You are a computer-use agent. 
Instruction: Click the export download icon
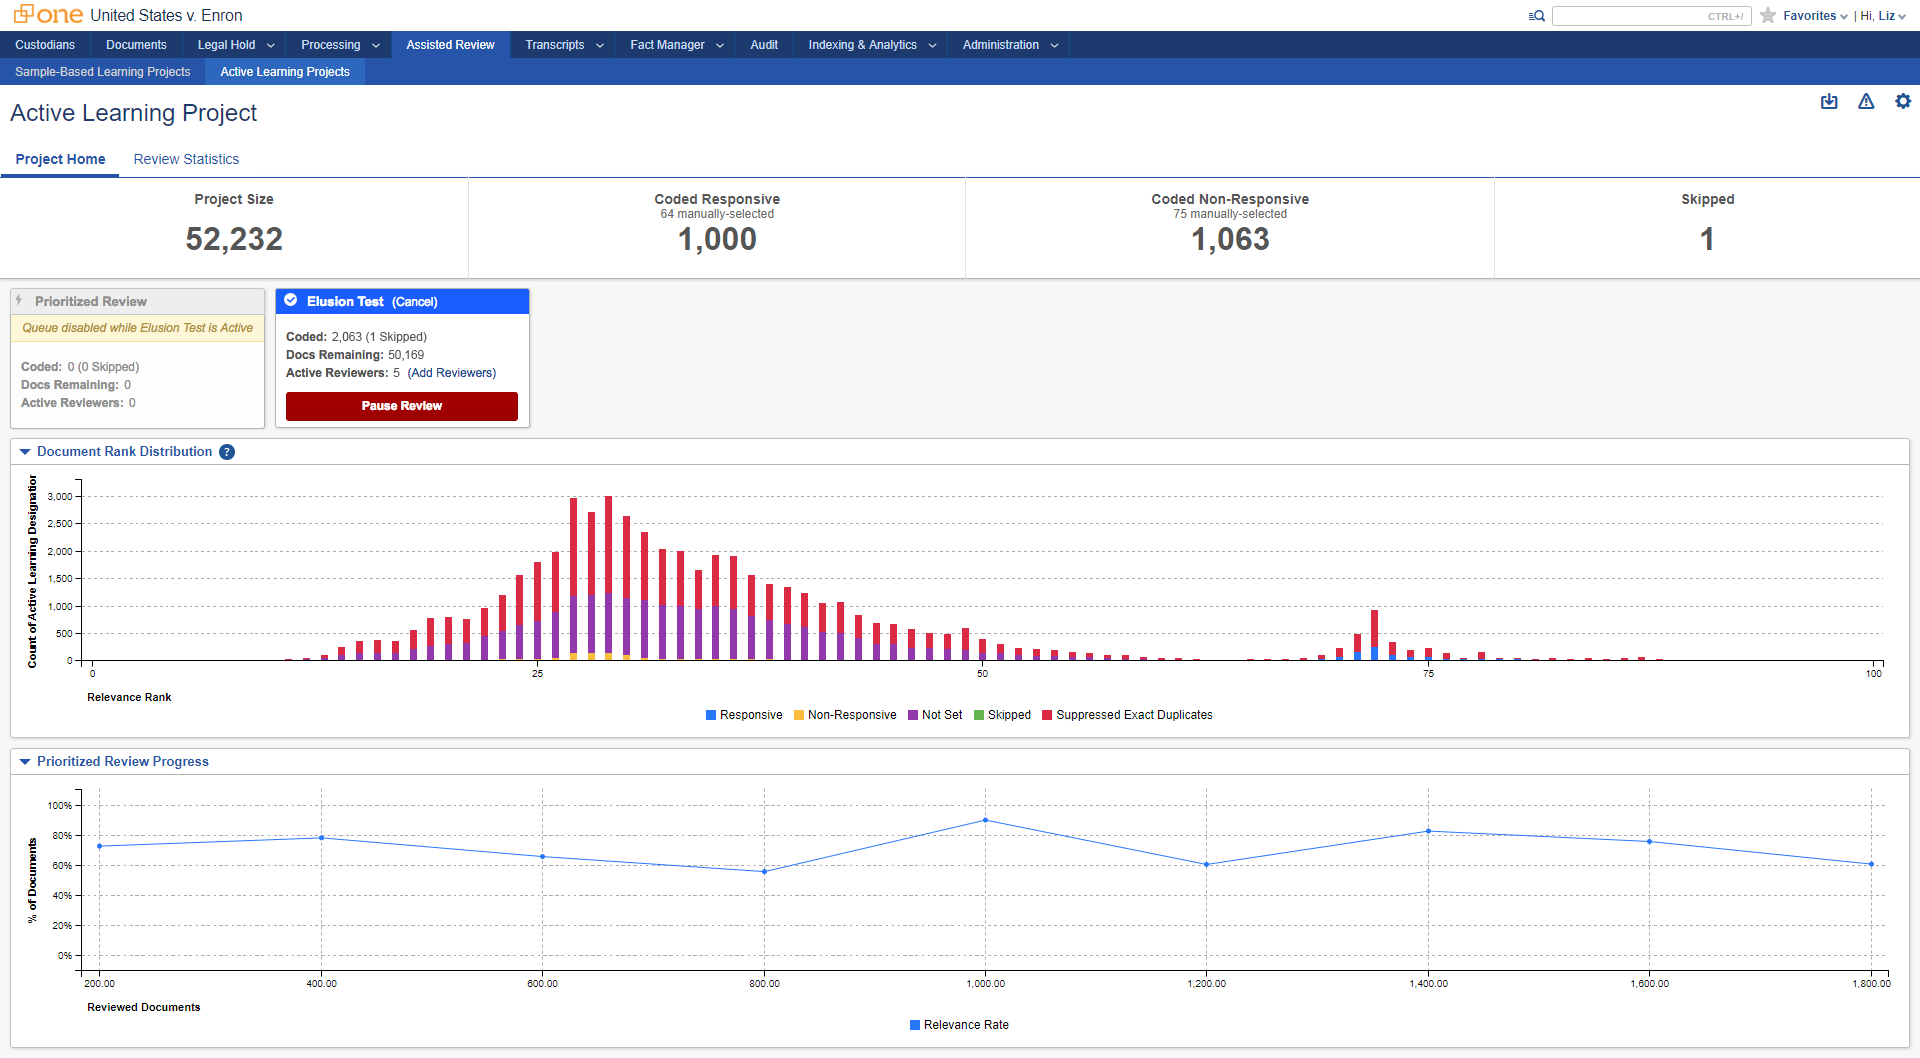pyautogui.click(x=1829, y=102)
